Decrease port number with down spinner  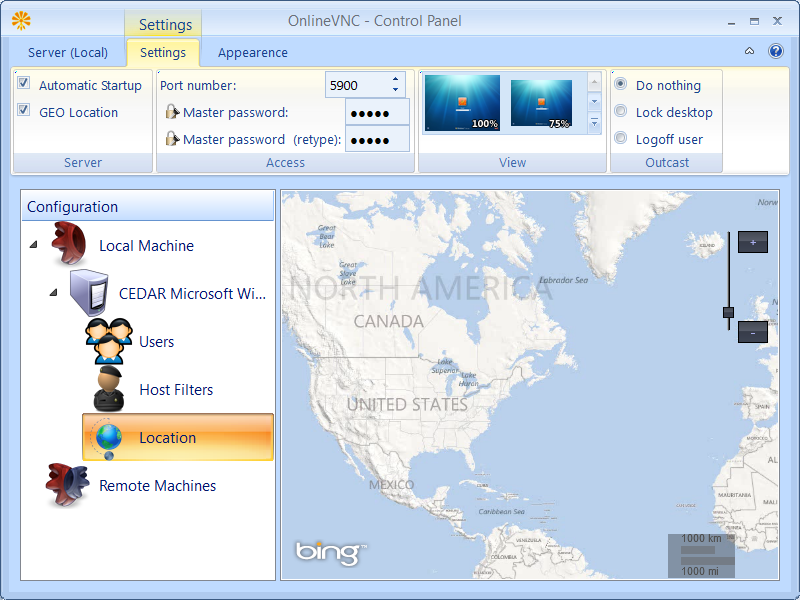coord(395,90)
